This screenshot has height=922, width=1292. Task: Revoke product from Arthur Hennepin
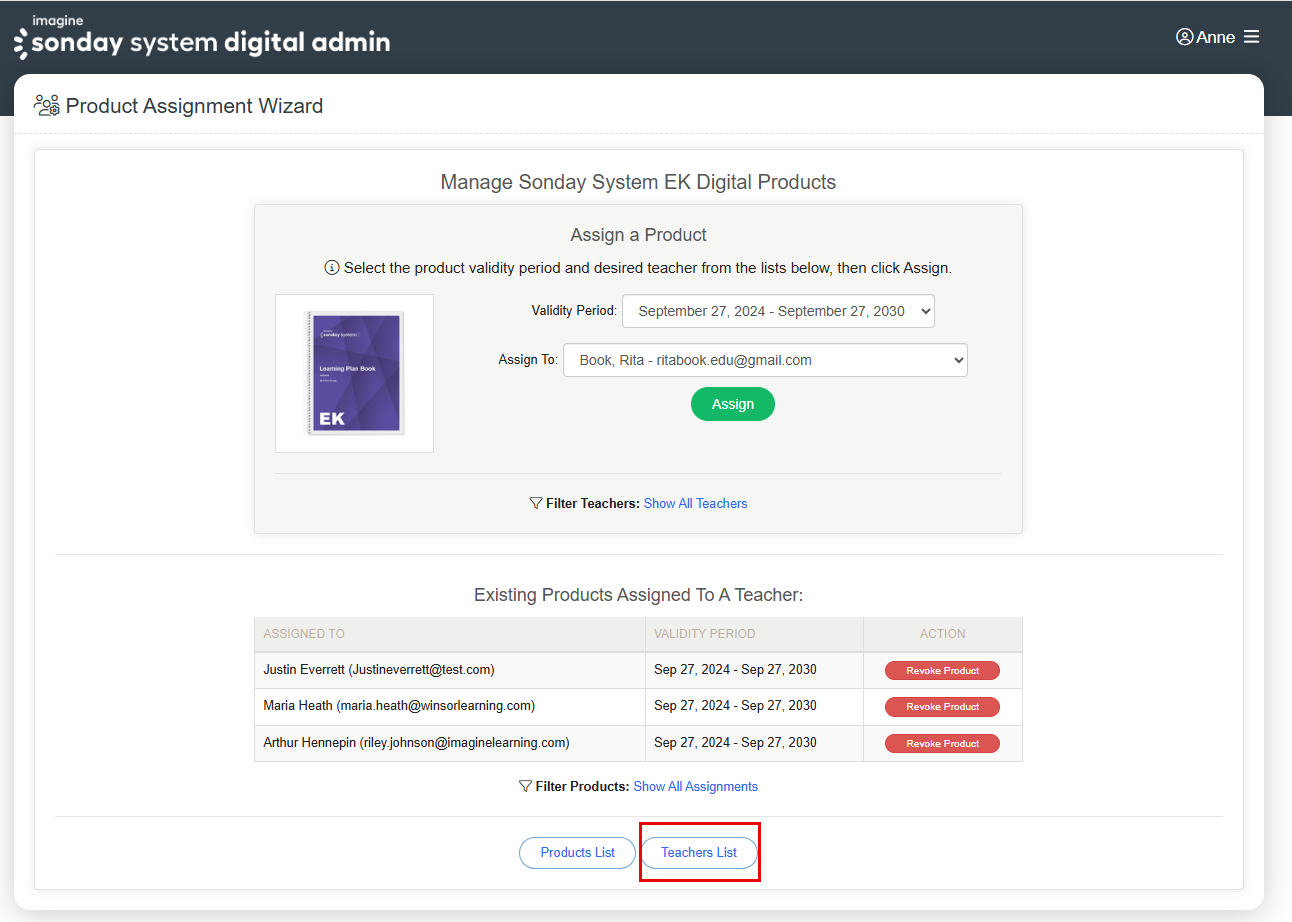tap(942, 743)
